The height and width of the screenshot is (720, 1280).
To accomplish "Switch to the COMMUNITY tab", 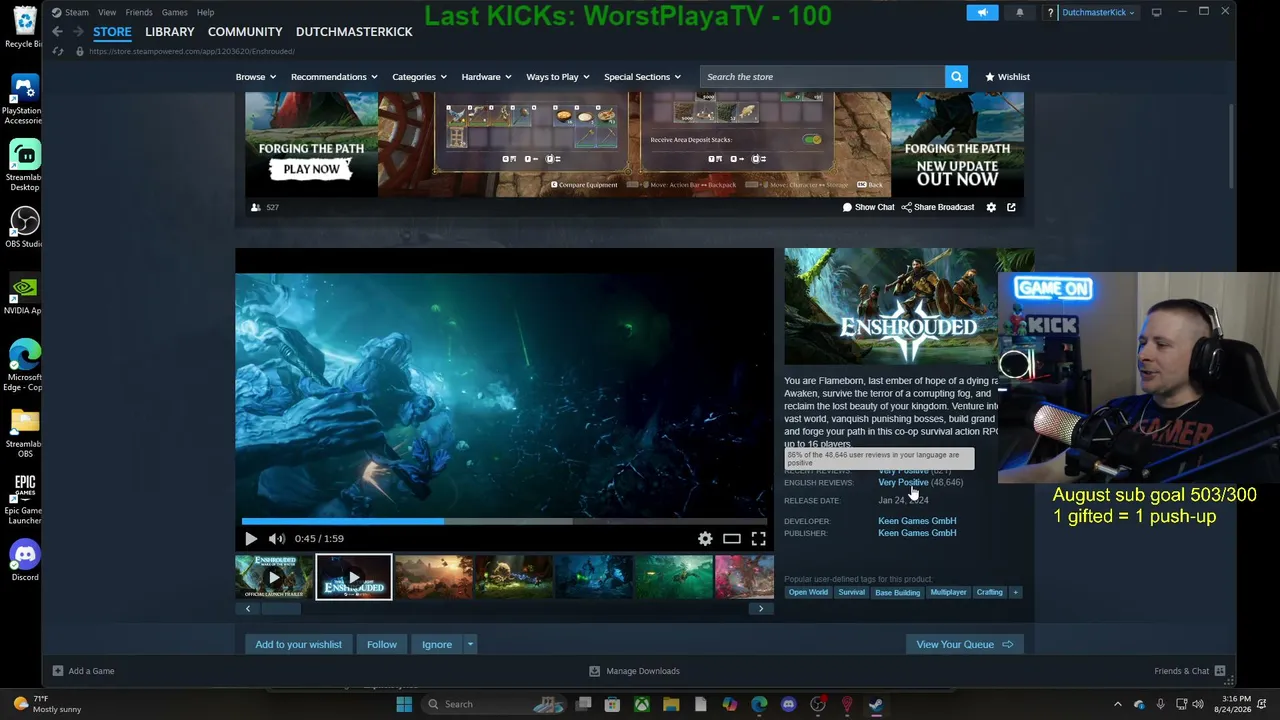I will tap(245, 32).
